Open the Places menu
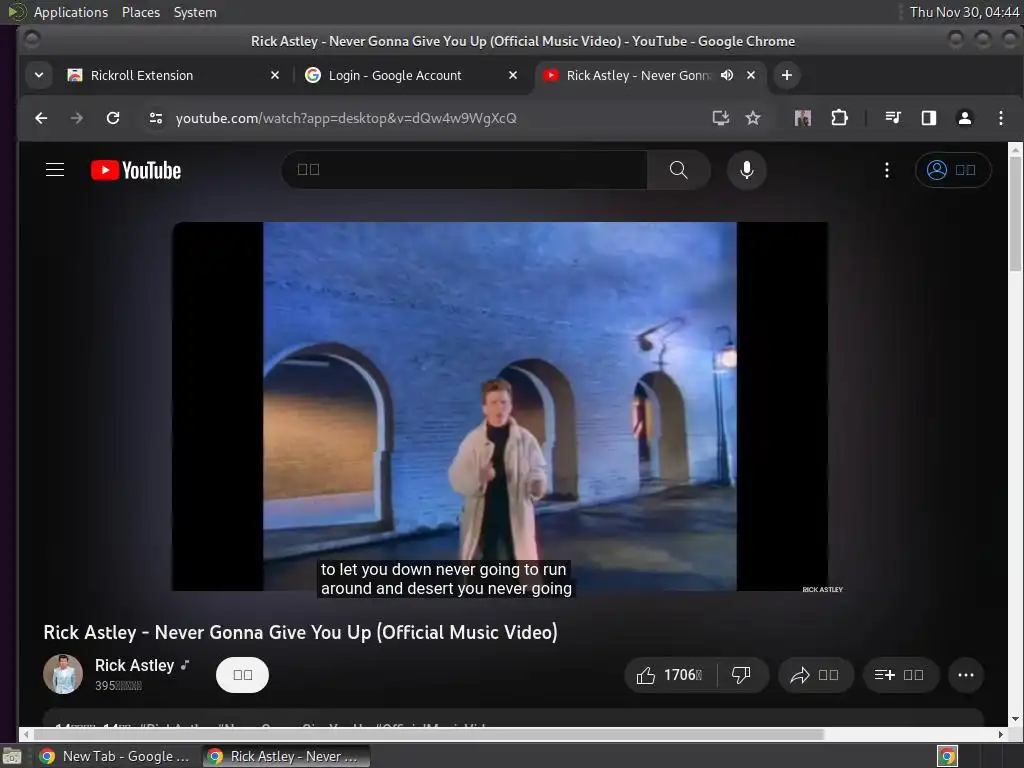Screen dimensions: 1024x768 141,12
